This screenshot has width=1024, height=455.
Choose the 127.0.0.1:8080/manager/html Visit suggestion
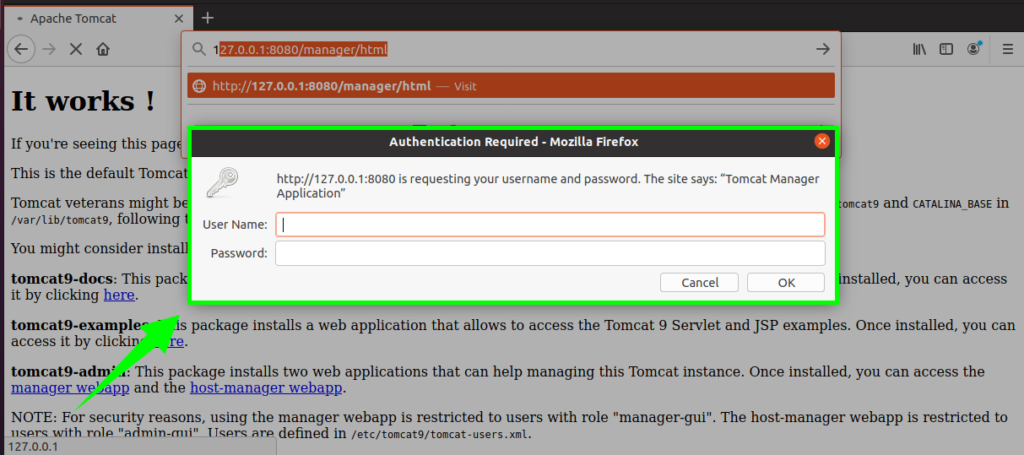pos(511,86)
